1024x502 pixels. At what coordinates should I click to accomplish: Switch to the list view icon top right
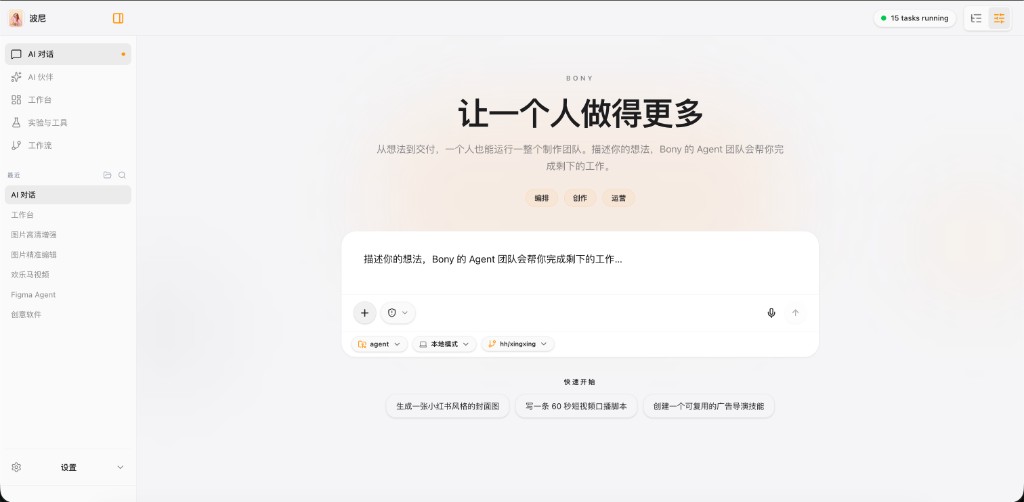tap(976, 18)
